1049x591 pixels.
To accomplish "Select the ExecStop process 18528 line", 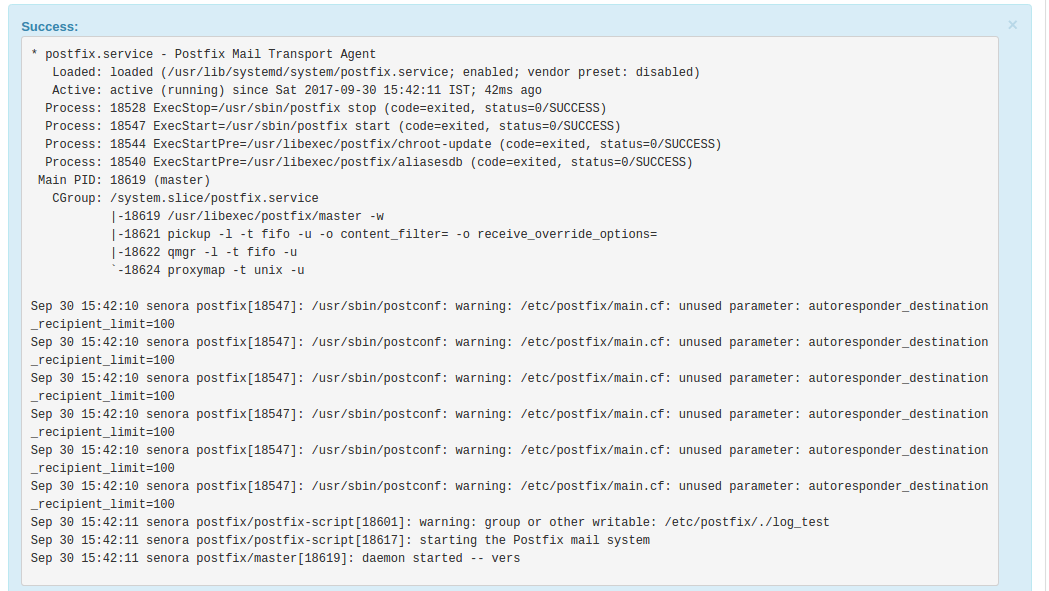I will pos(326,108).
